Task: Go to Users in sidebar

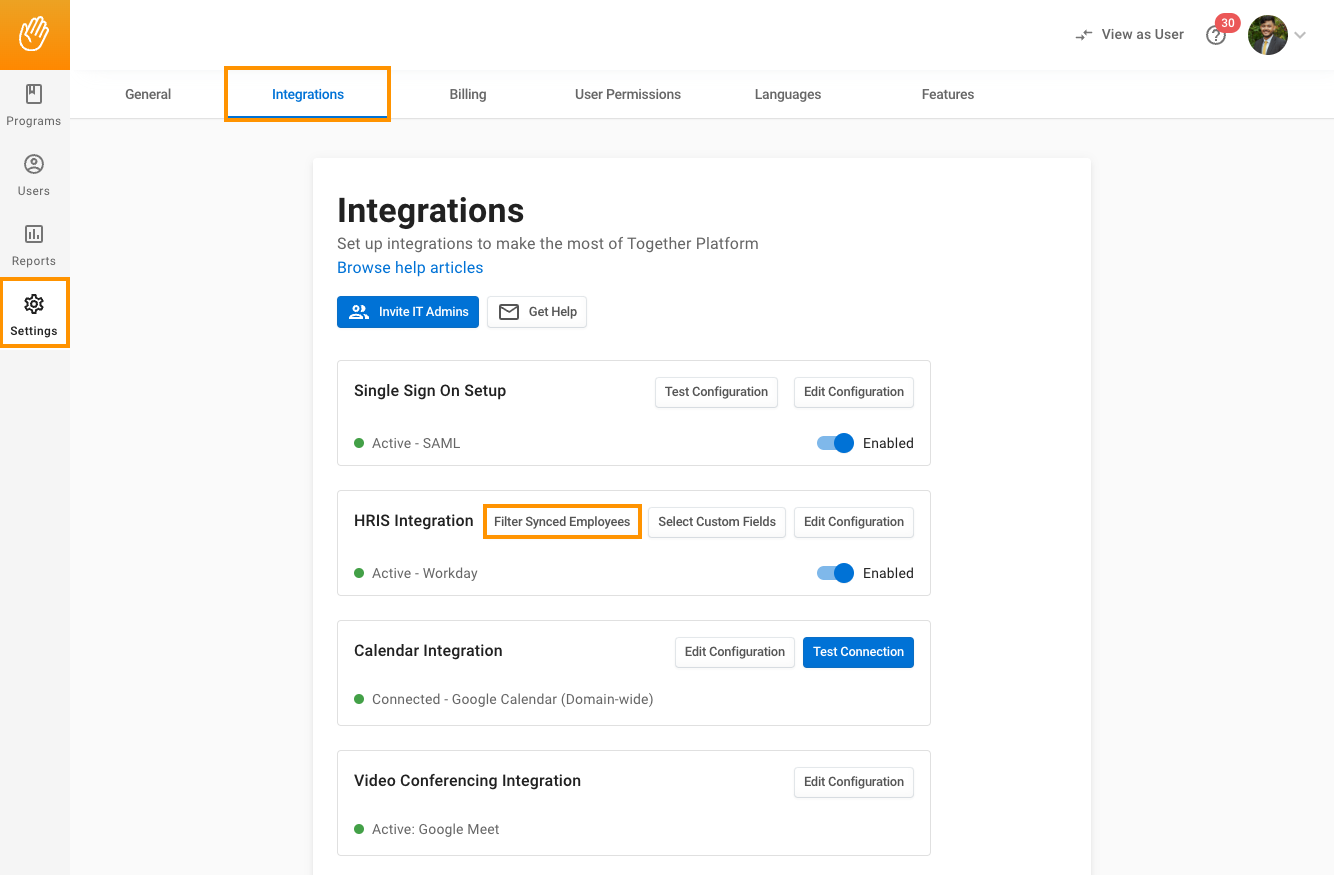Action: pyautogui.click(x=34, y=175)
